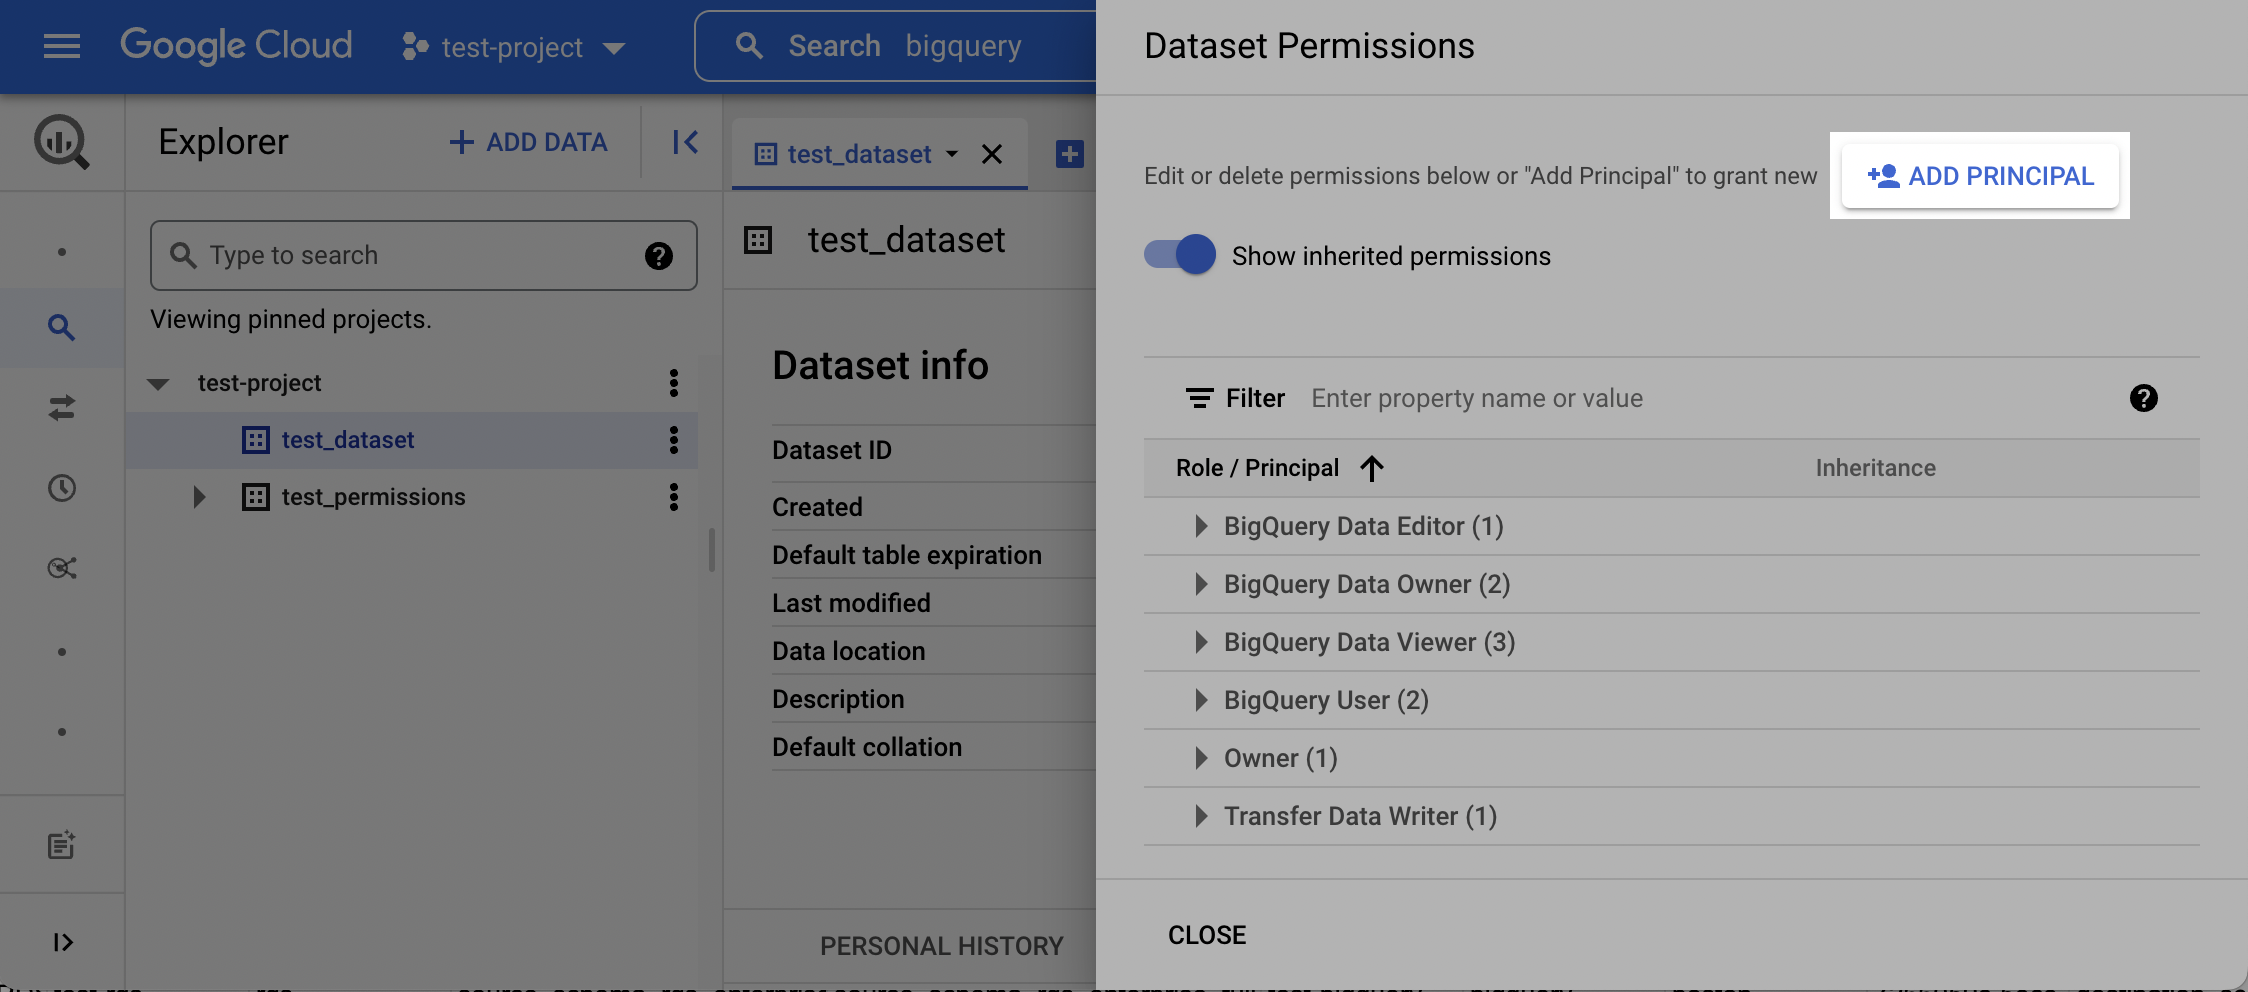
Task: Open help for Explorer search
Action: coord(659,256)
